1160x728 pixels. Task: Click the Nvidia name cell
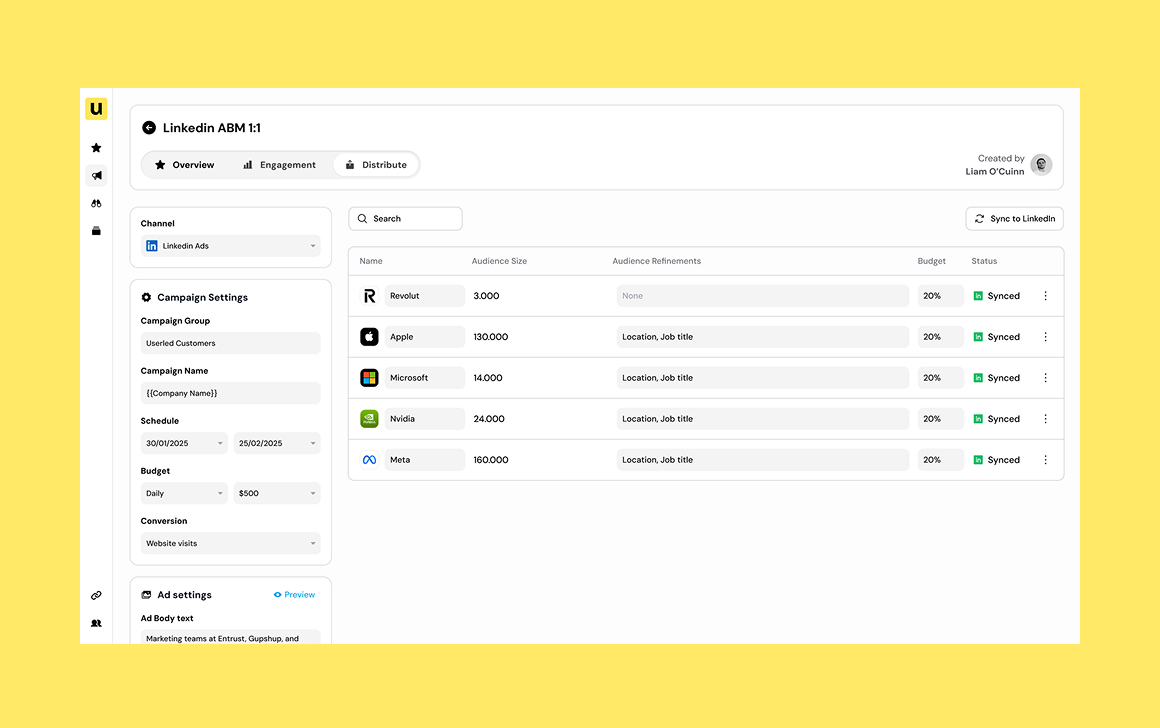[425, 419]
